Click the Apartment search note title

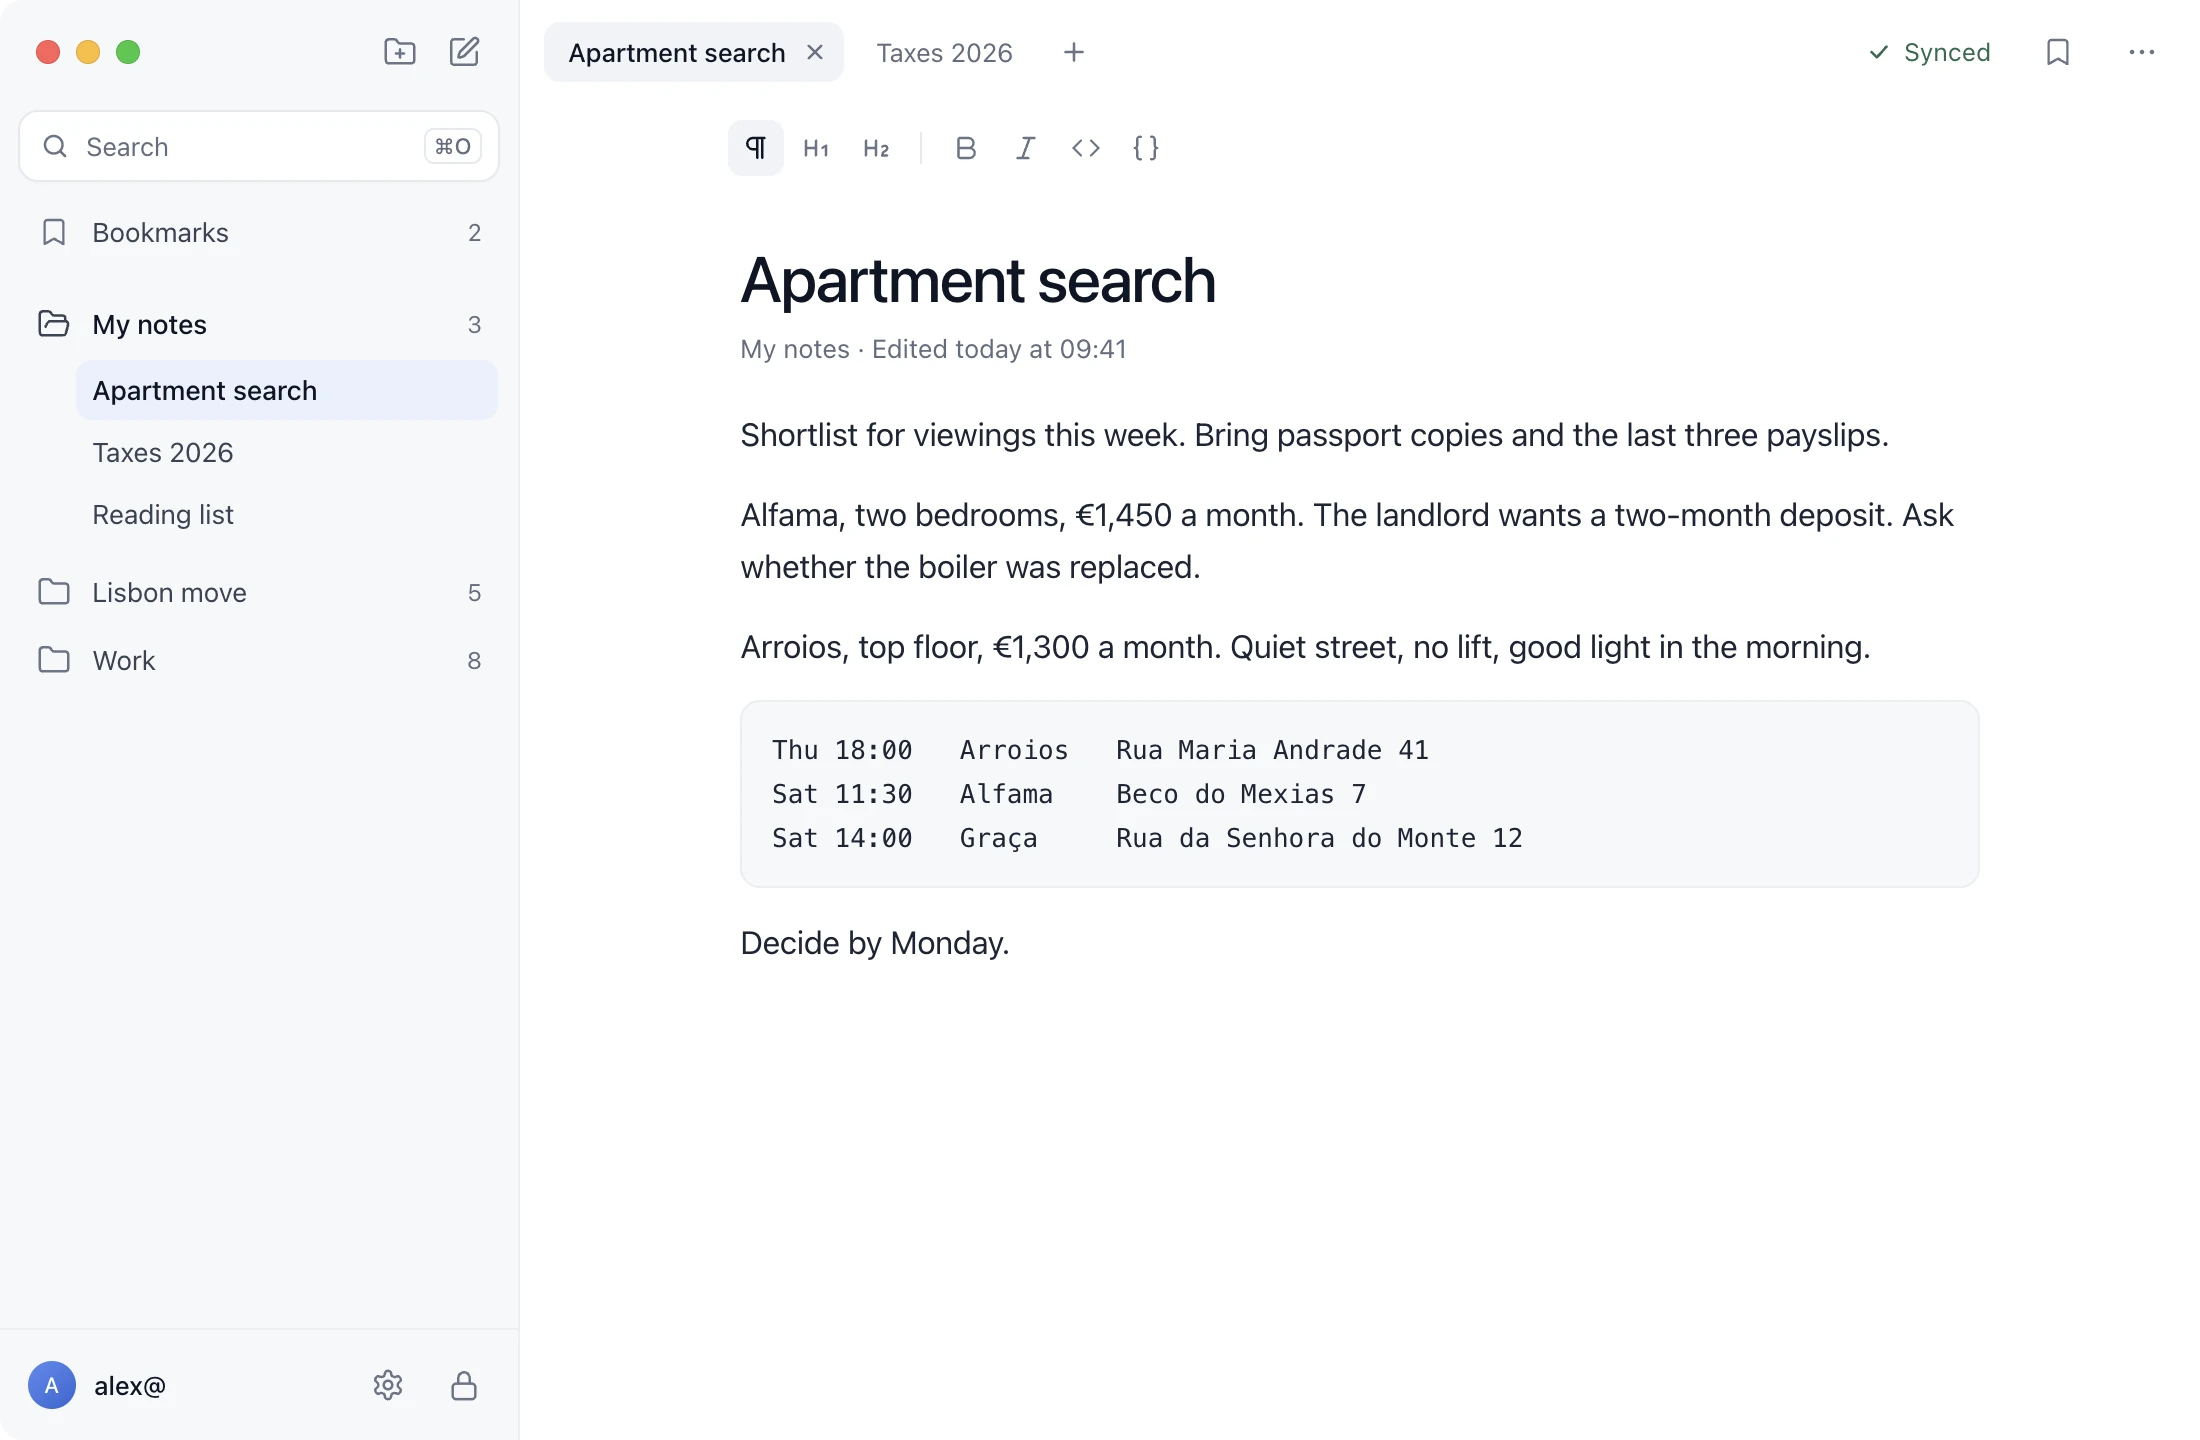[978, 280]
